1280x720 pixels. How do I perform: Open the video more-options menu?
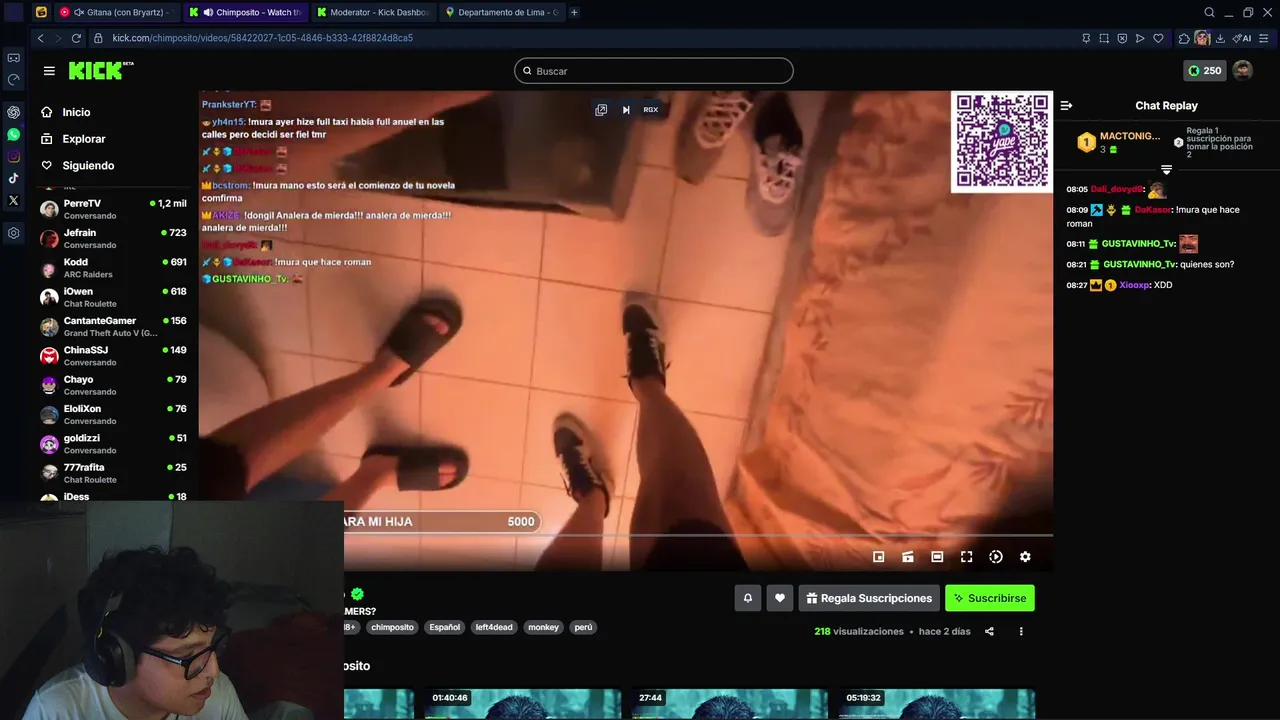tap(1021, 631)
